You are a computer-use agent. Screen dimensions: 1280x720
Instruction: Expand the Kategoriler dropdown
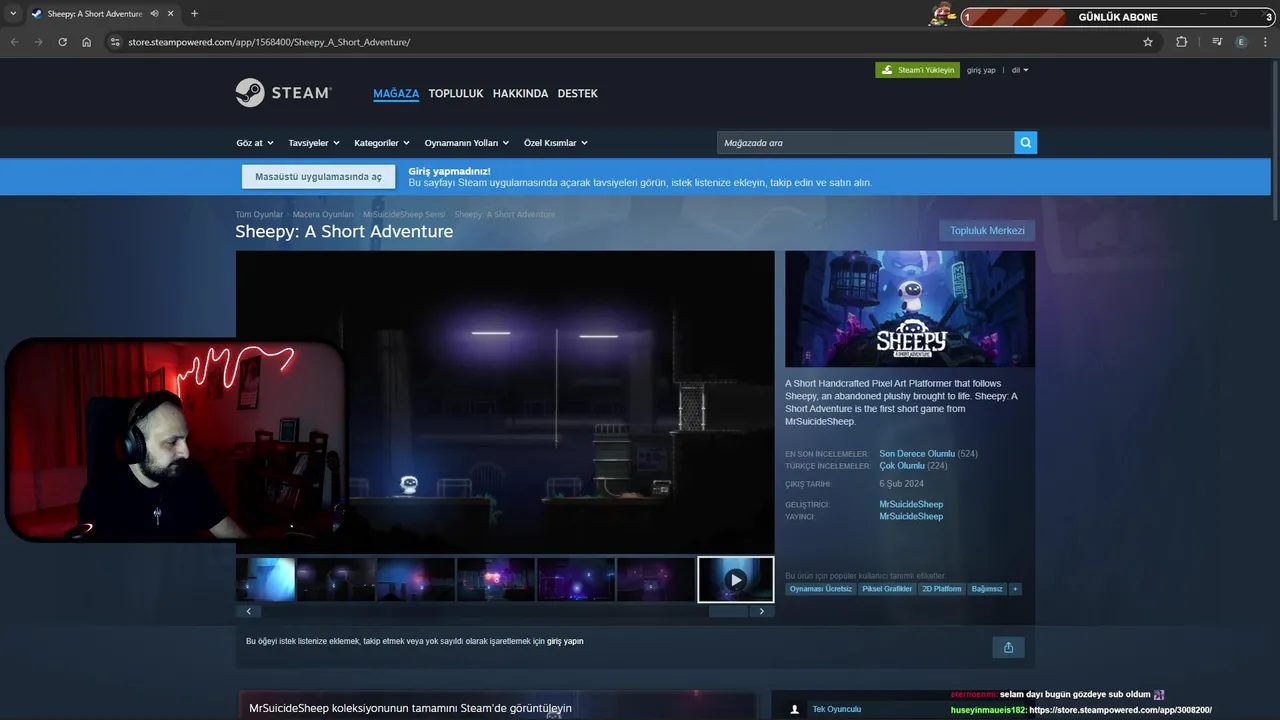pos(382,143)
